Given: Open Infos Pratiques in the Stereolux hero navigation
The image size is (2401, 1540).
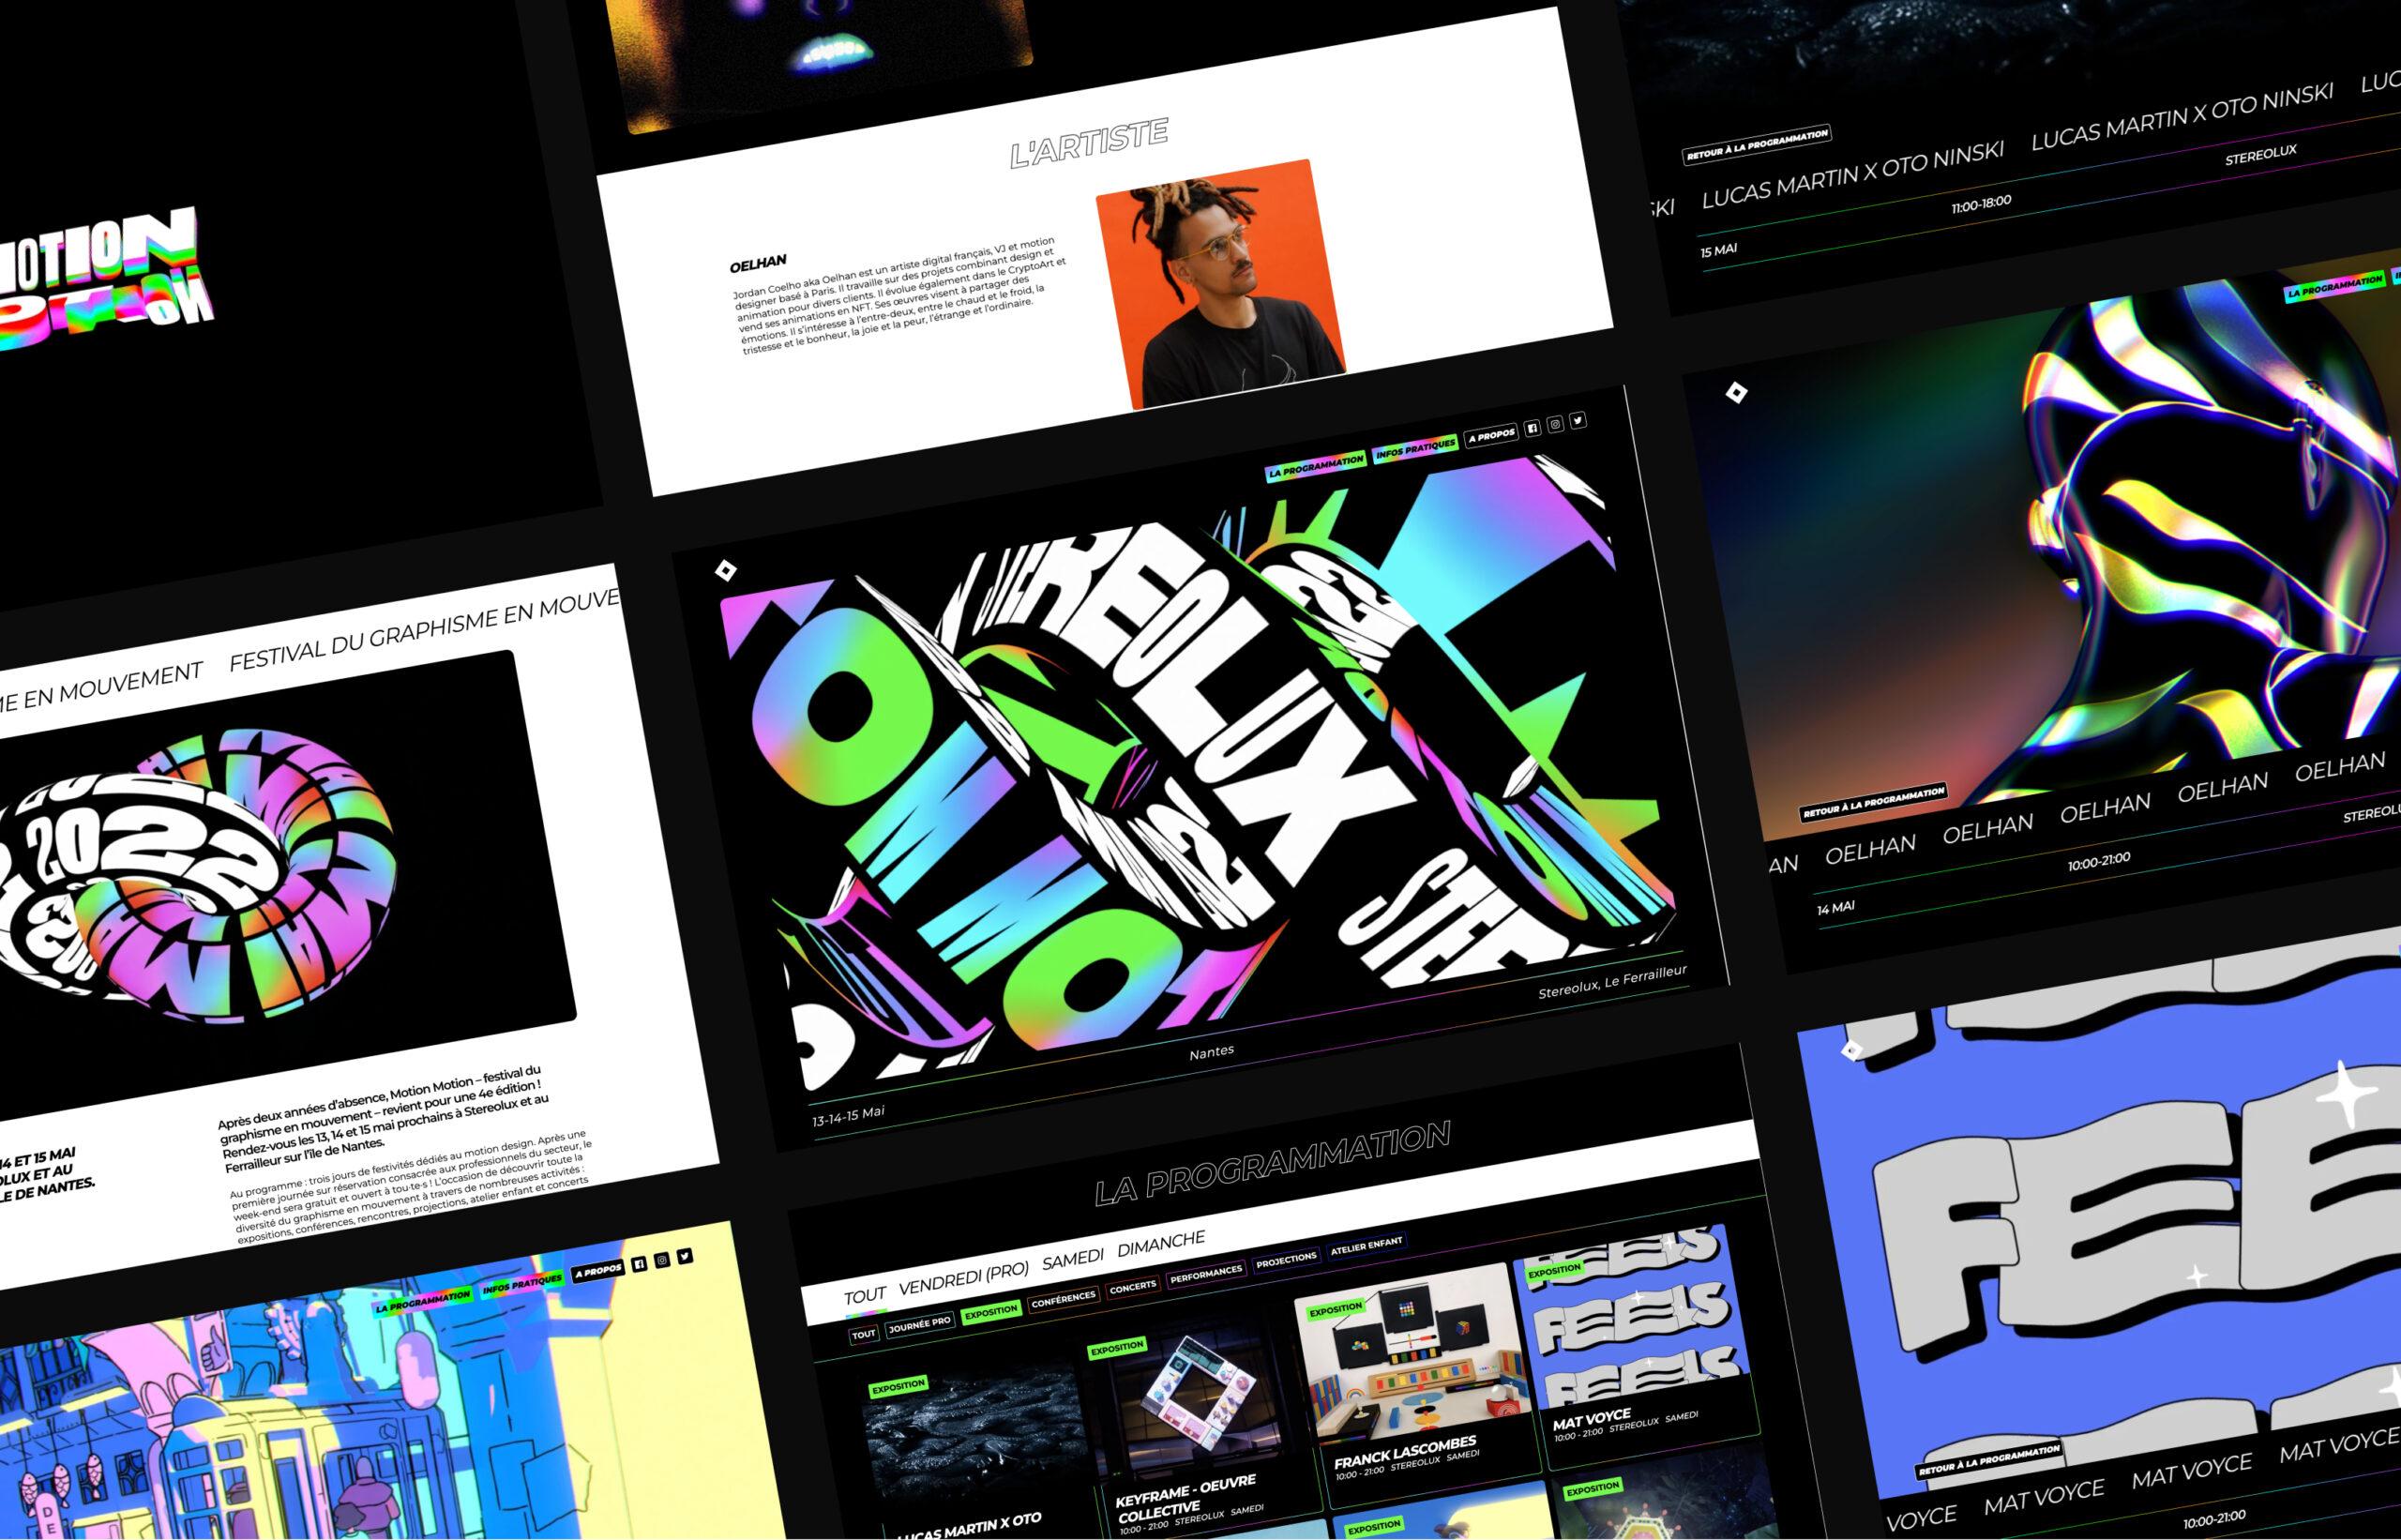Looking at the screenshot, I should point(1415,449).
